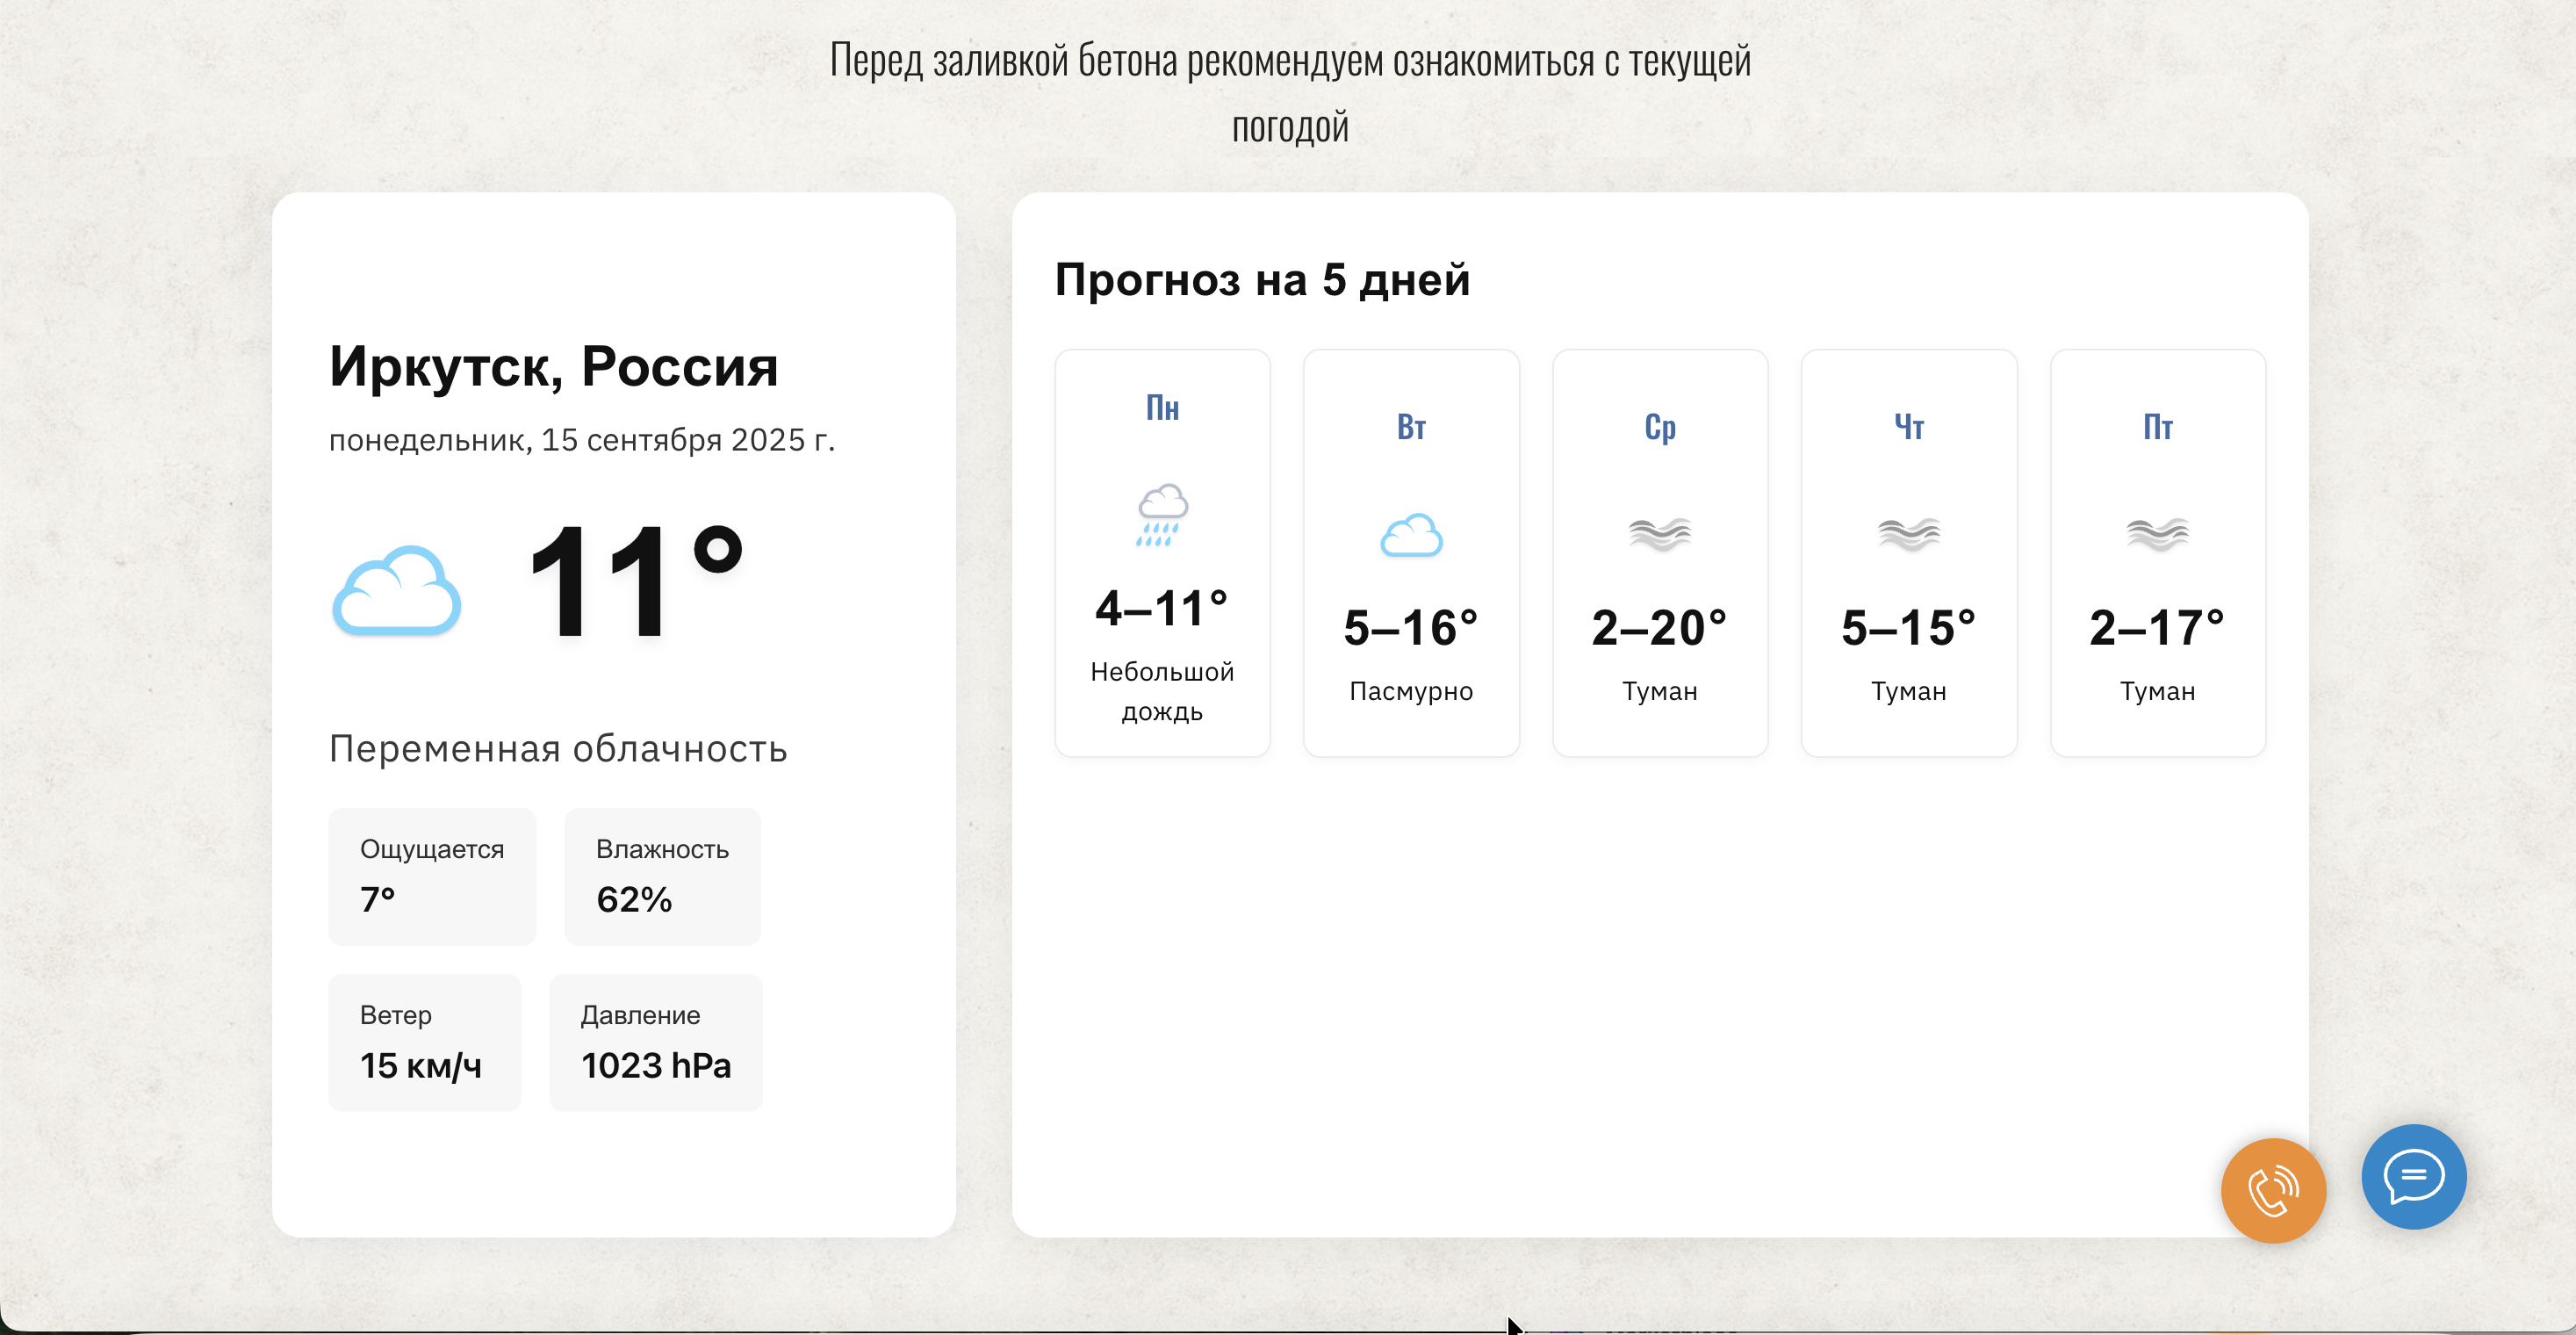
Task: Click the 4–11° temperature range
Action: point(1162,608)
